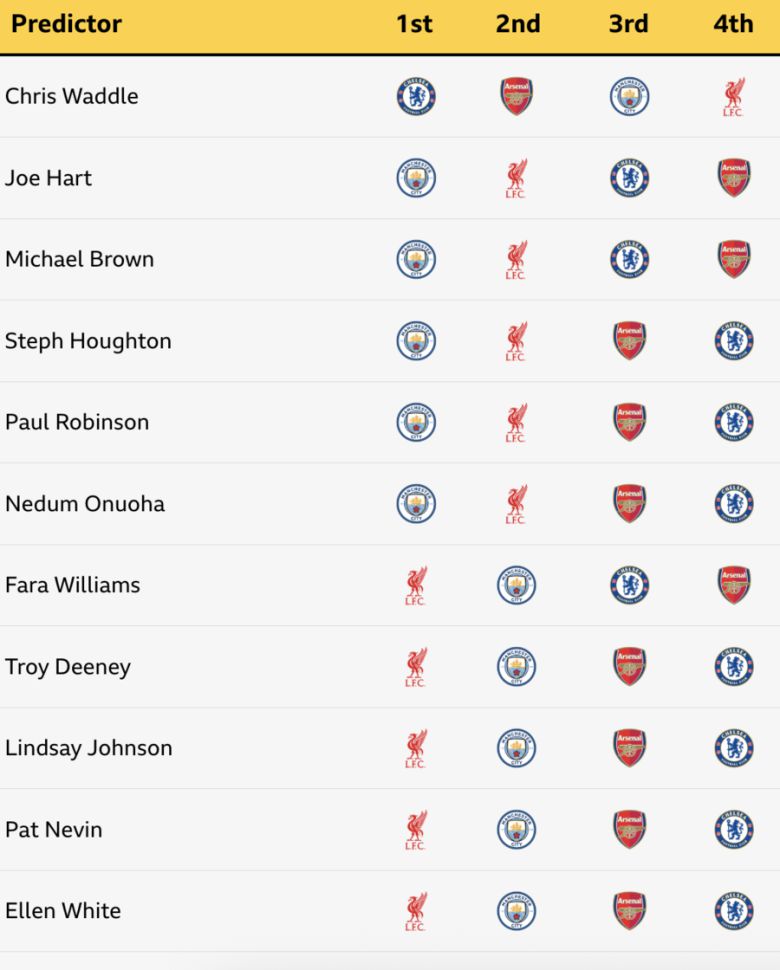Click Chris Waddle's 2nd place Arsenal badge
Viewport: 780px width, 970px height.
point(516,97)
